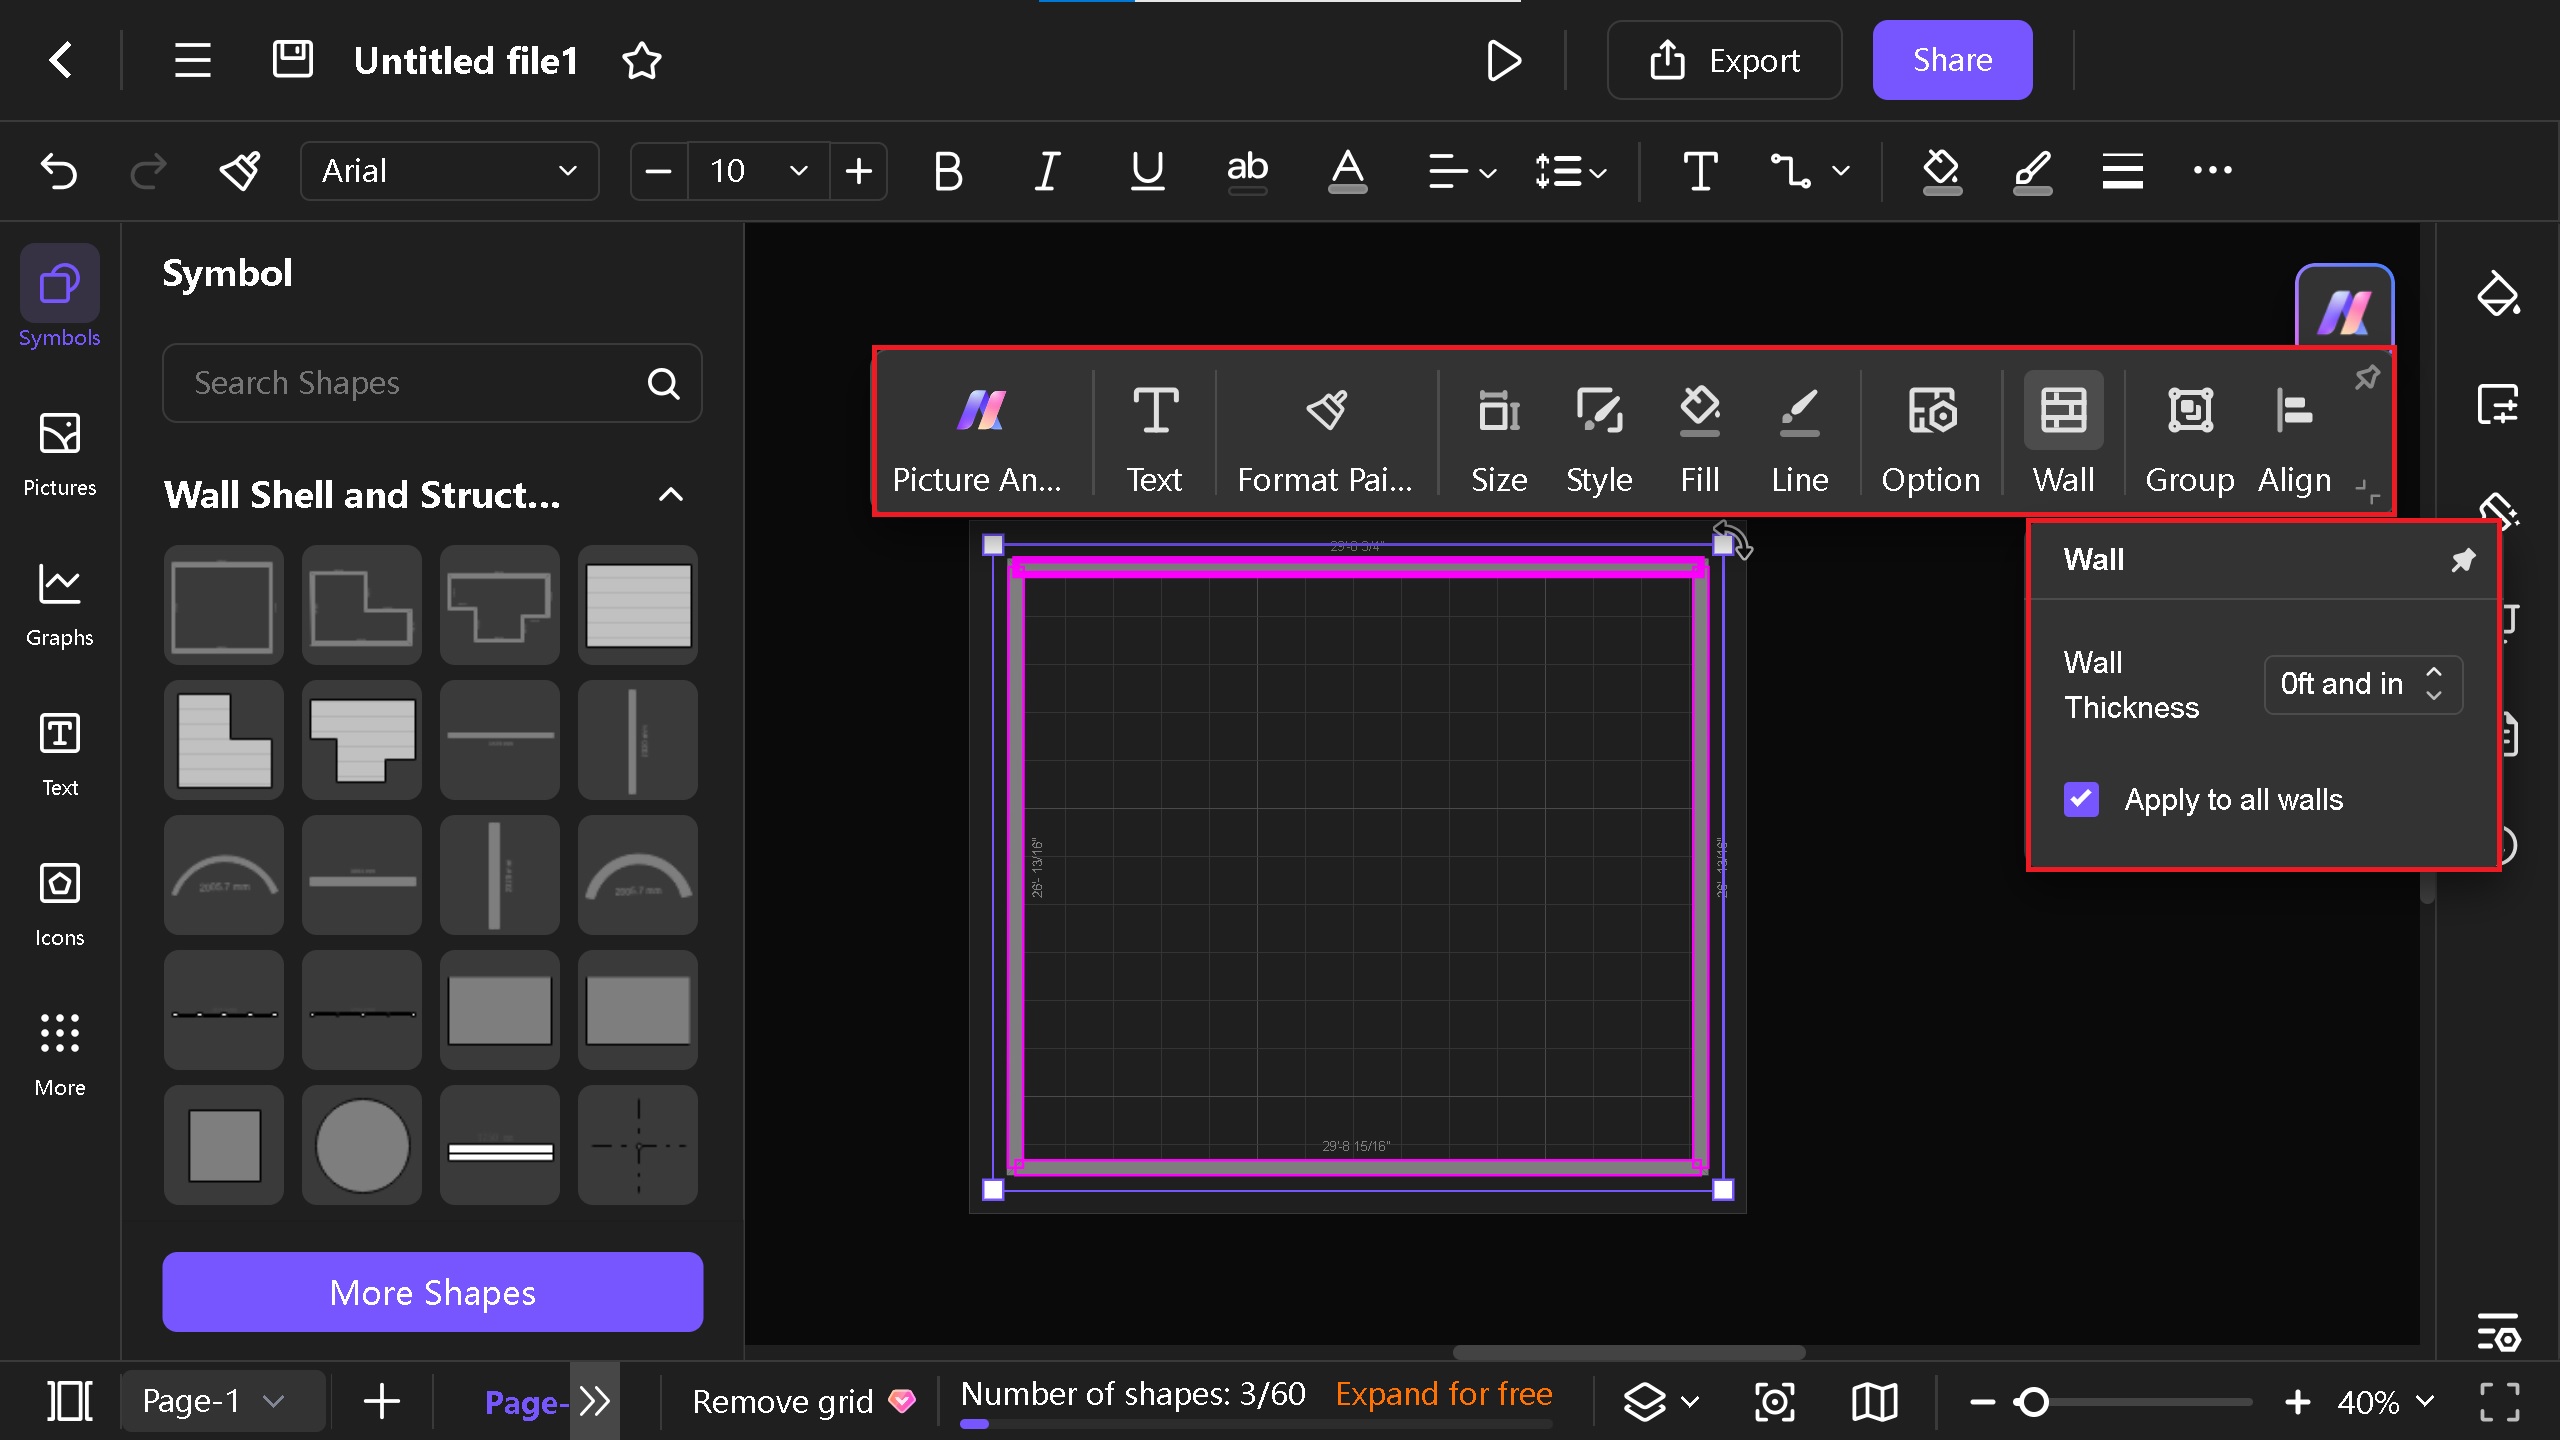Adjust the Wall Thickness stepper
2560x1440 pixels.
(2434, 684)
